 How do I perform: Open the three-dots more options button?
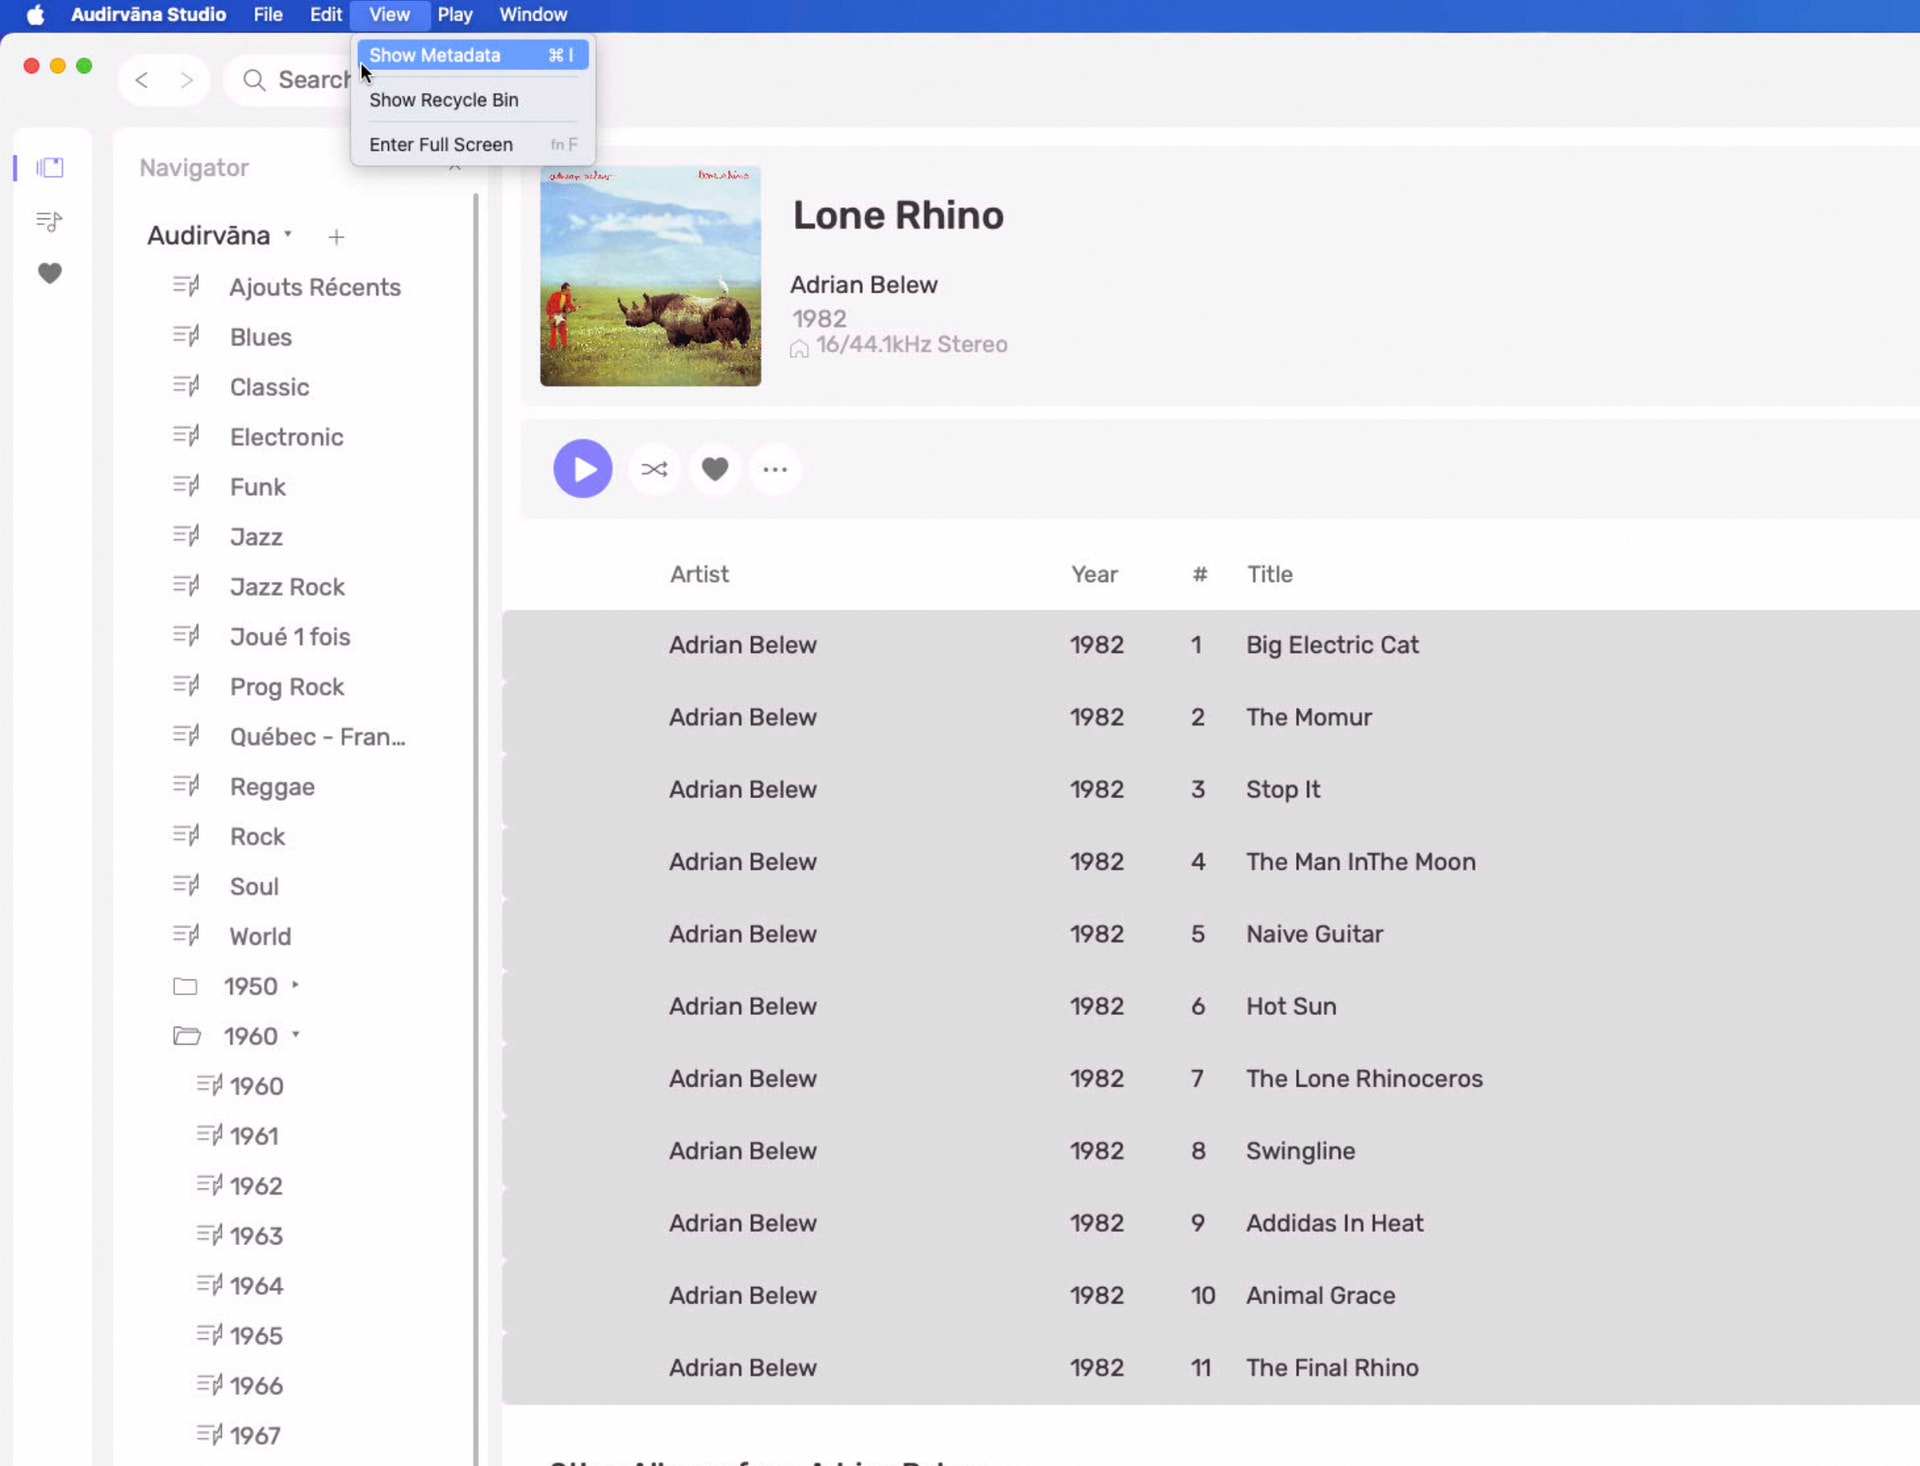pyautogui.click(x=775, y=468)
